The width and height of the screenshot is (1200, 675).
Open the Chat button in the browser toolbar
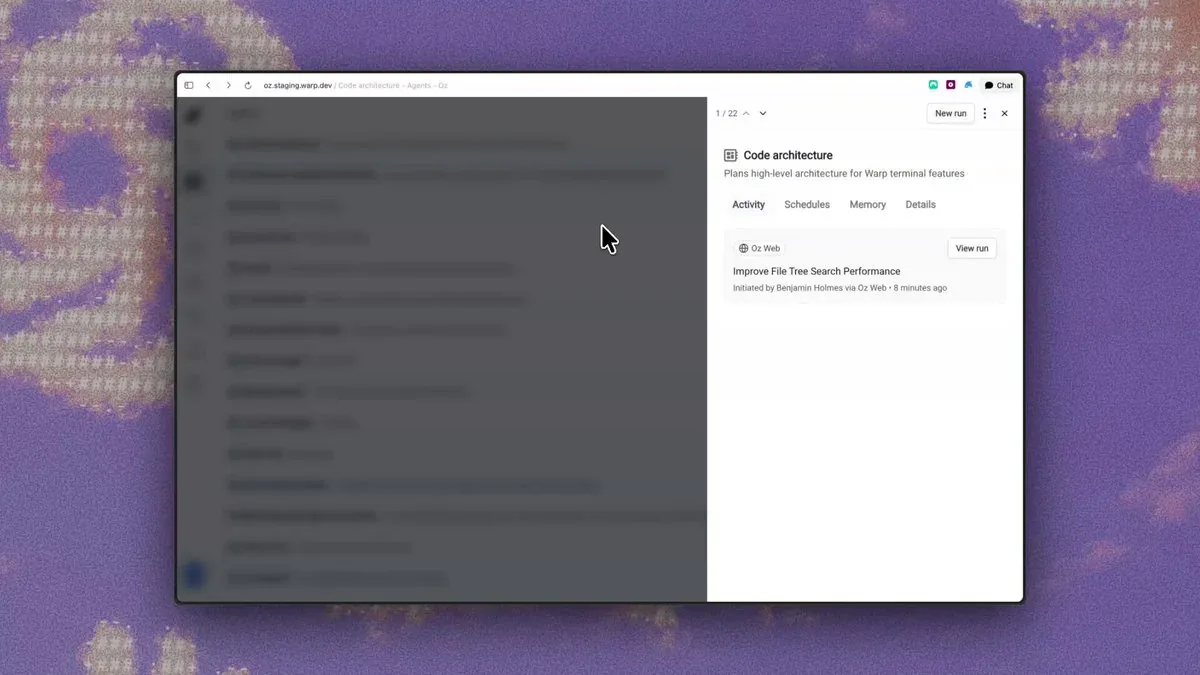[x=999, y=85]
